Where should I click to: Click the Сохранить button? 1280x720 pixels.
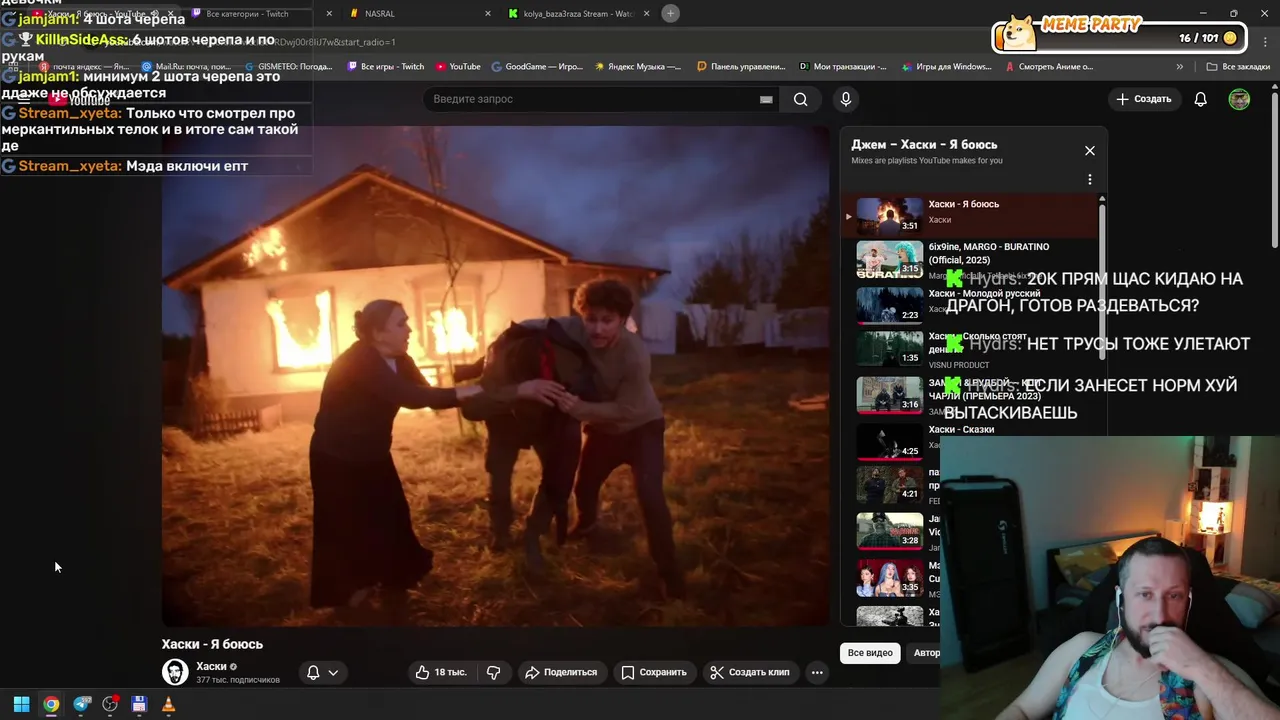[654, 672]
